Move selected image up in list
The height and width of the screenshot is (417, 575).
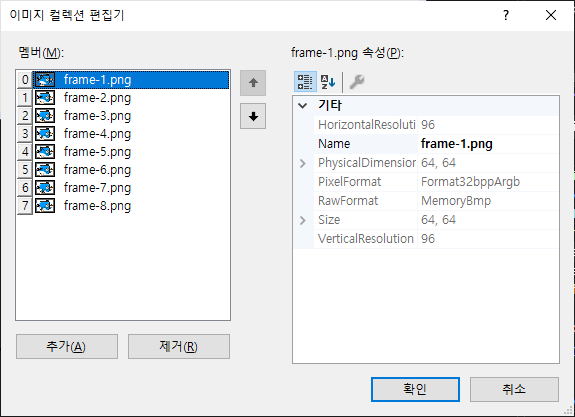(253, 83)
